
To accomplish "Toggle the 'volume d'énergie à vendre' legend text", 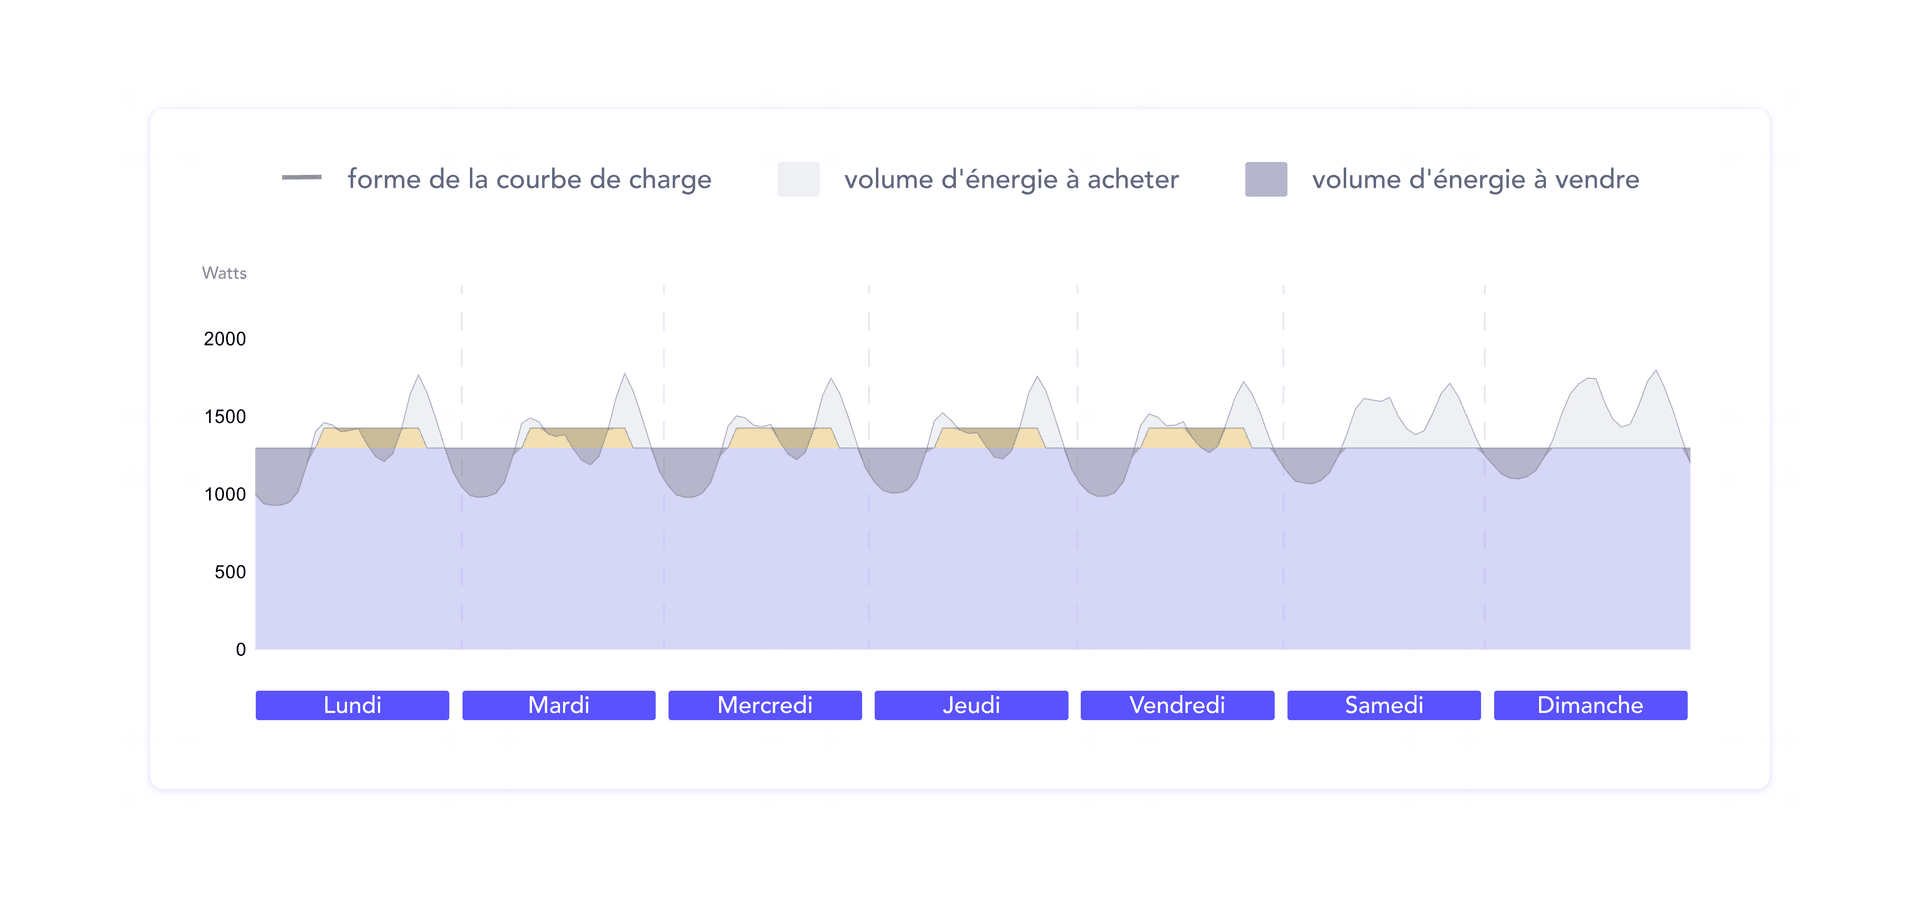I will (x=1475, y=179).
